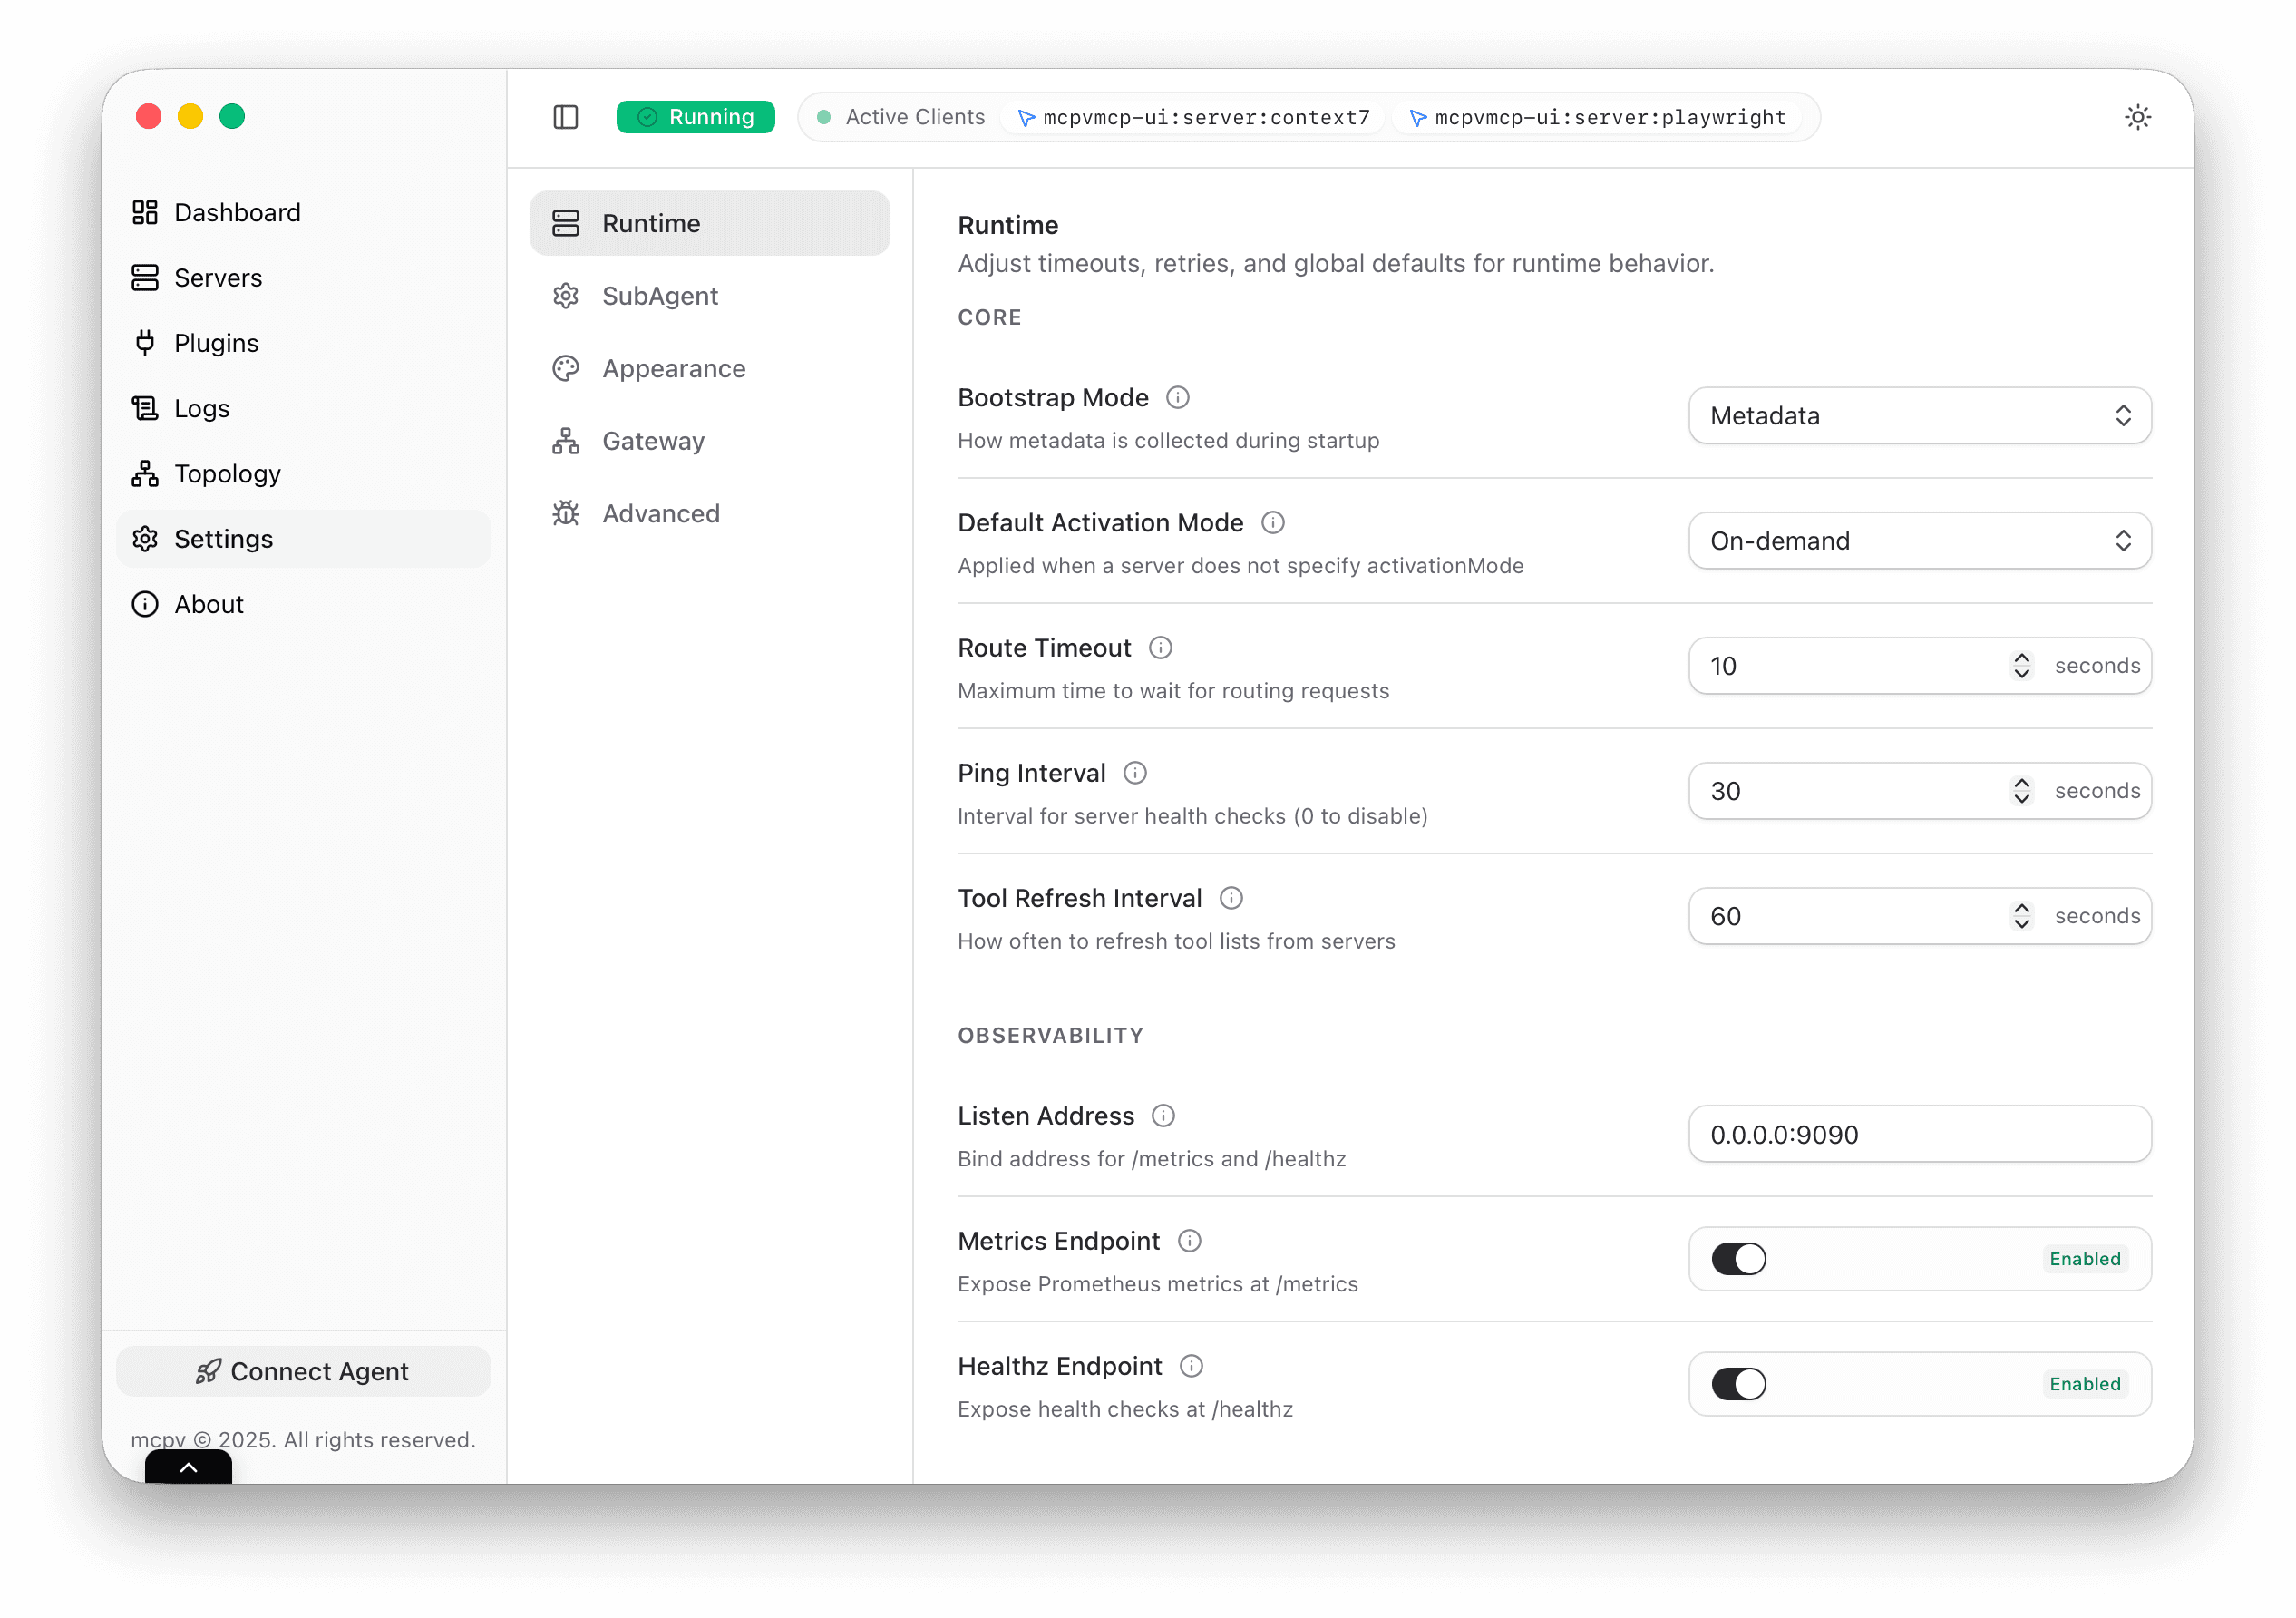Image resolution: width=2296 pixels, height=1618 pixels.
Task: Toggle light/dark mode with the sun icon
Action: tap(2137, 117)
